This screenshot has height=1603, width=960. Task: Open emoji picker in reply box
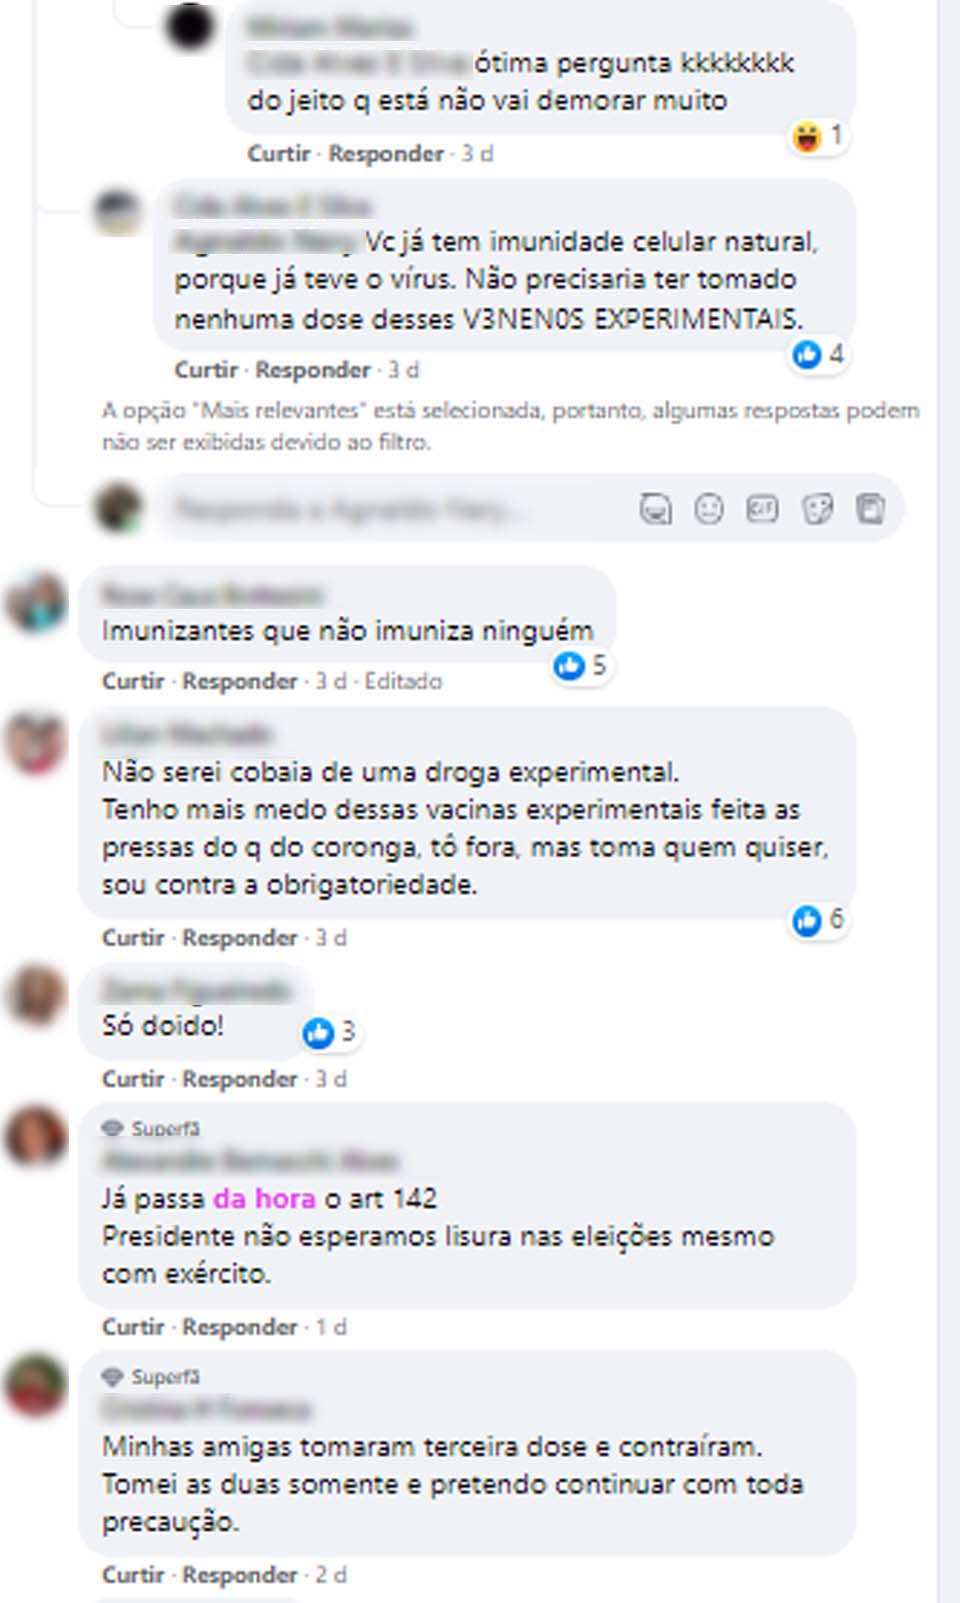pyautogui.click(x=709, y=509)
